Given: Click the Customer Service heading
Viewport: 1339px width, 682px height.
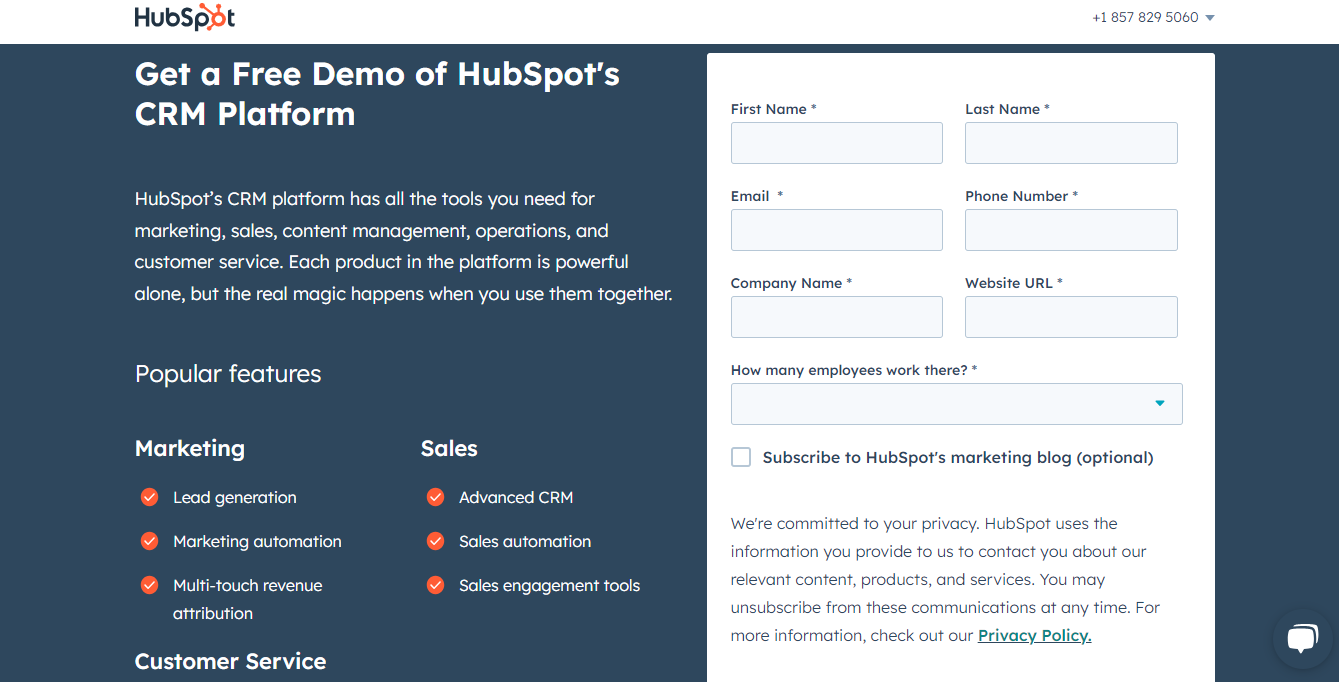Looking at the screenshot, I should (x=230, y=661).
